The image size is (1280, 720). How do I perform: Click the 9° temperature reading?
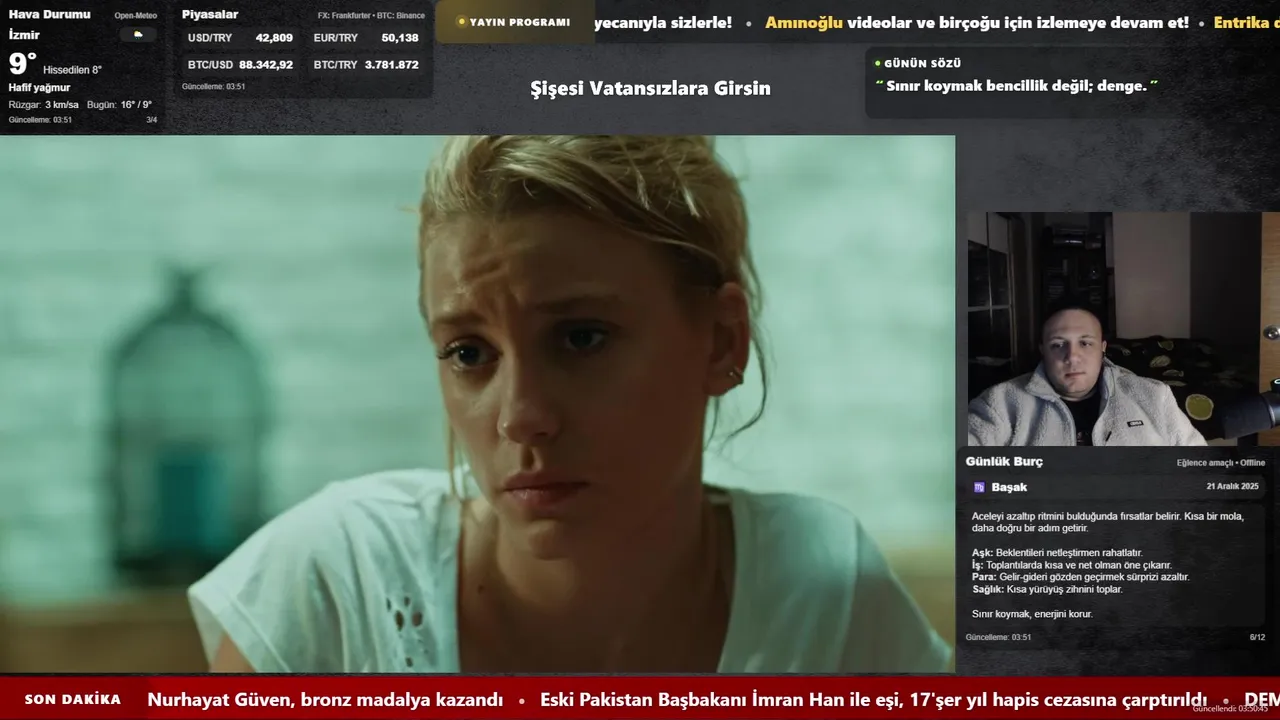pos(22,64)
